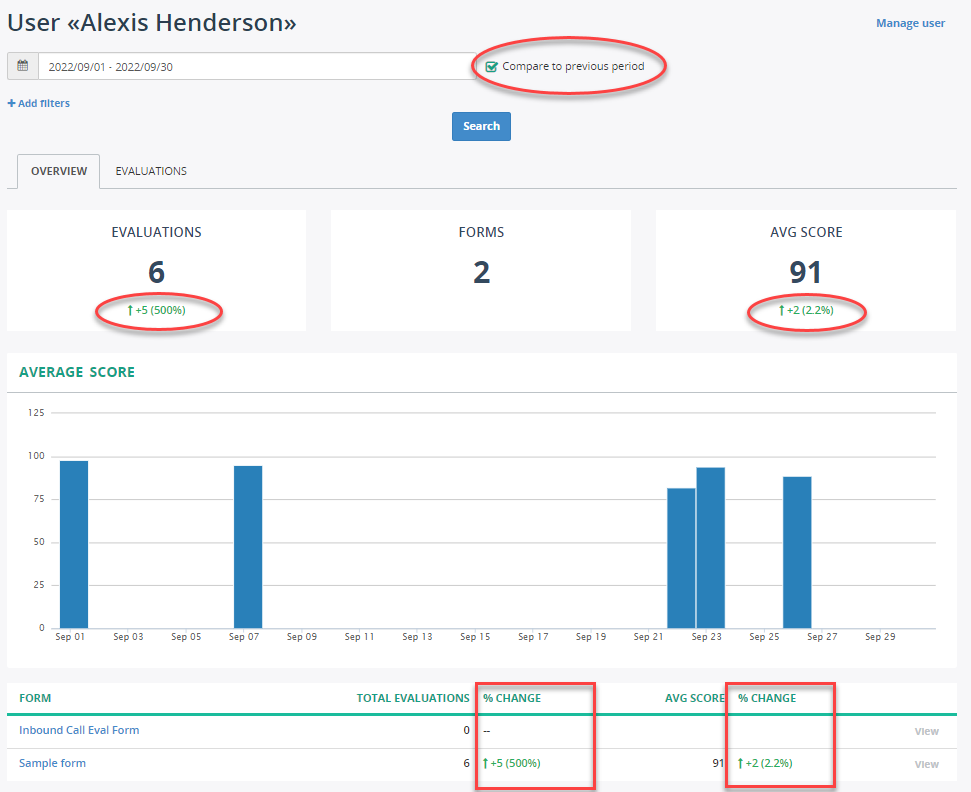Open the Inbound Call Eval Form link

pos(79,730)
